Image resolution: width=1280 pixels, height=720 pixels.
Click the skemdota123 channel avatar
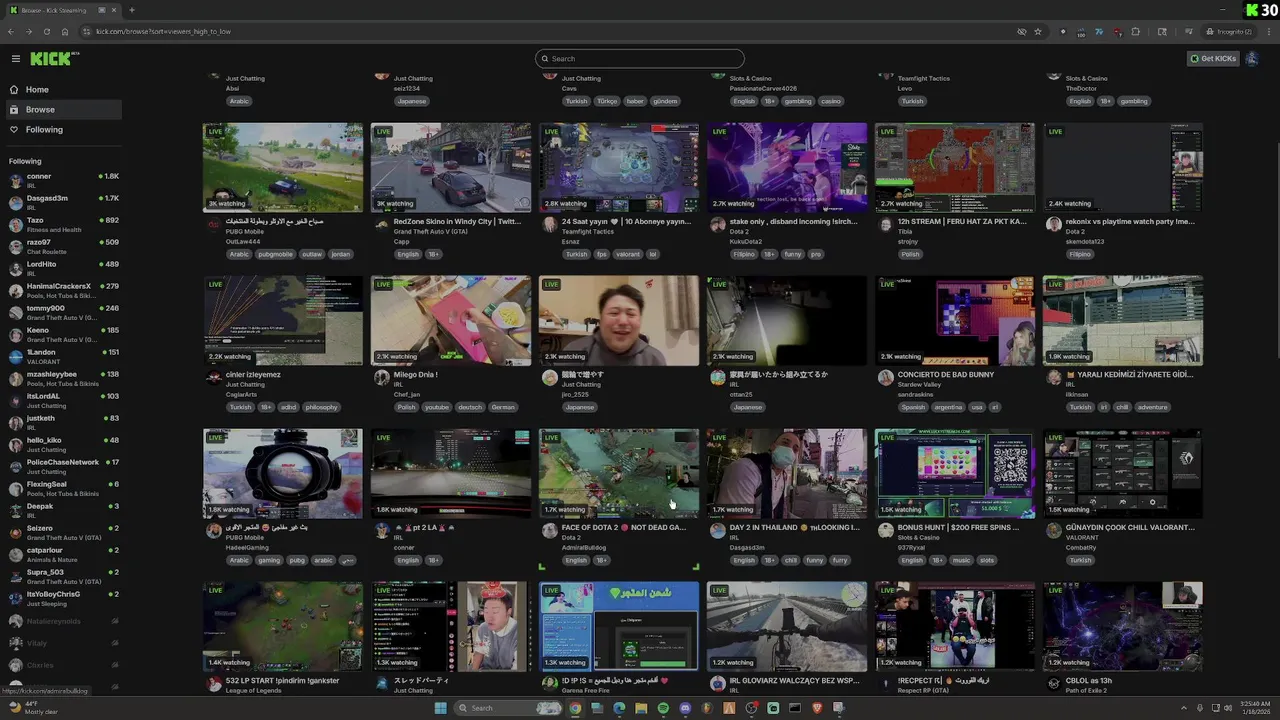[x=1053, y=224]
